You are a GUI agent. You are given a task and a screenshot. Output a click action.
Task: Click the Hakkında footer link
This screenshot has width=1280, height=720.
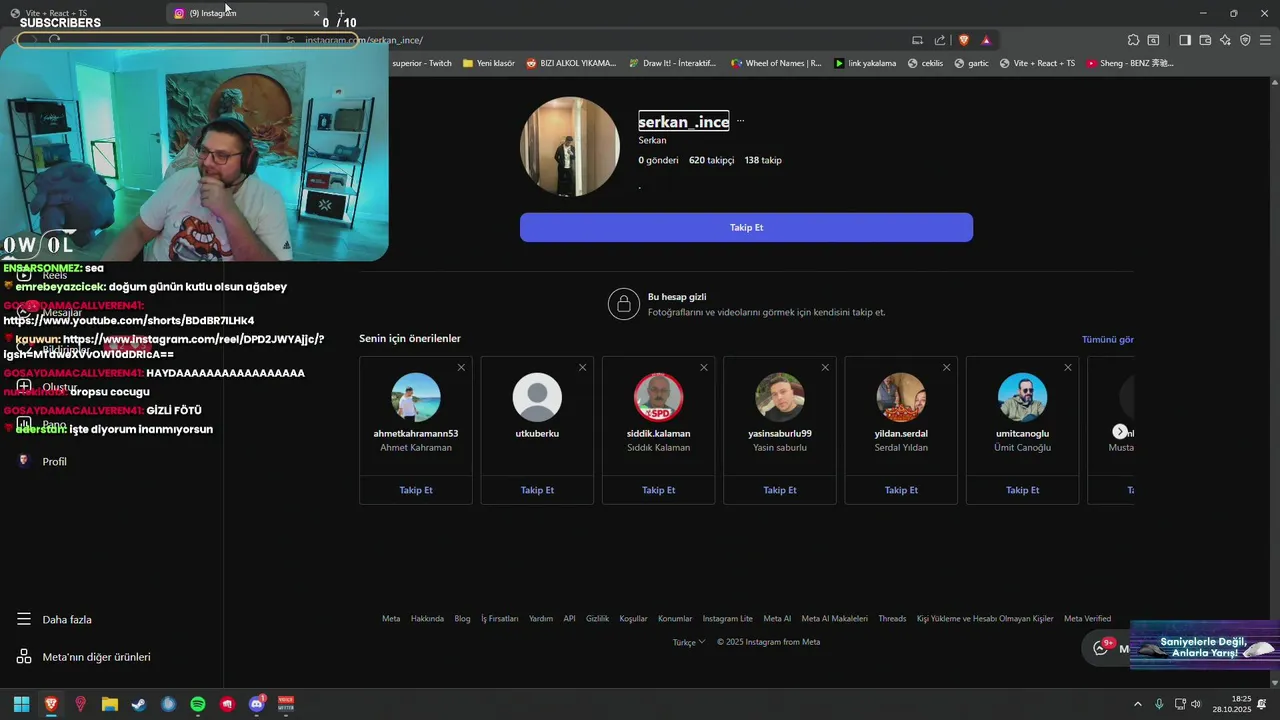(427, 618)
